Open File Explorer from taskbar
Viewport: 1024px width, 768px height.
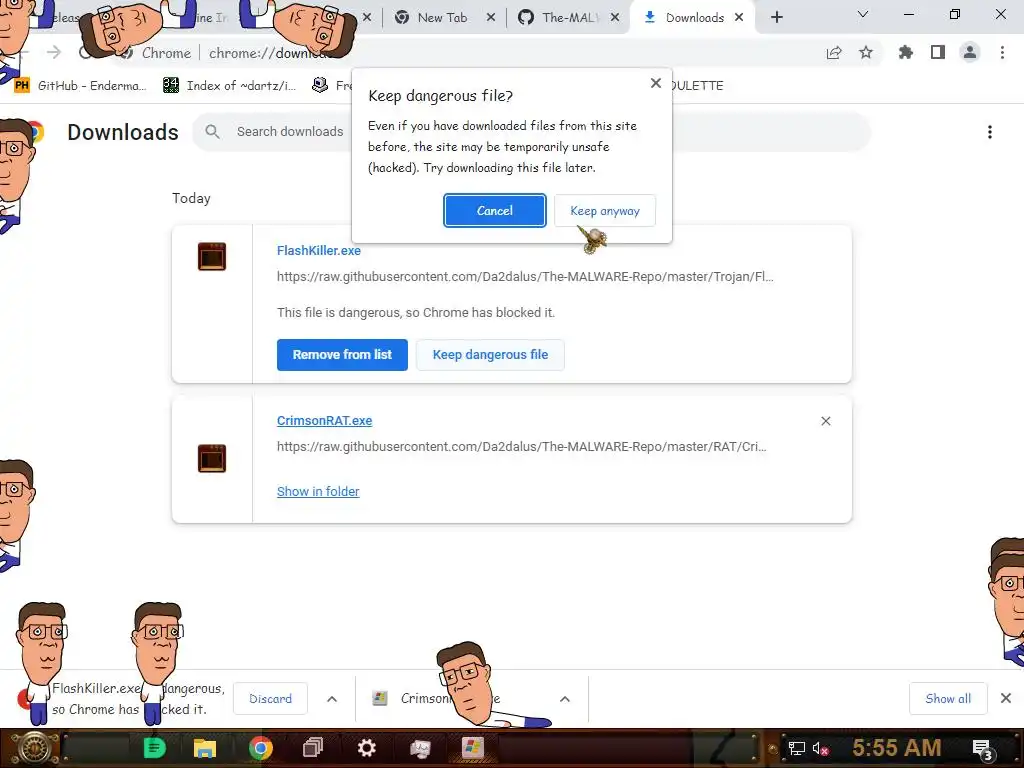pyautogui.click(x=204, y=748)
